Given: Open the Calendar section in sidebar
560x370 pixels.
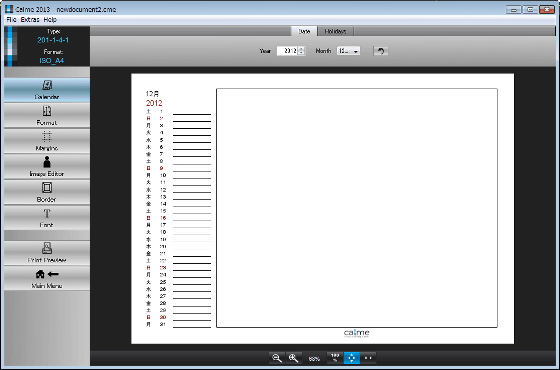Looking at the screenshot, I should 47,90.
